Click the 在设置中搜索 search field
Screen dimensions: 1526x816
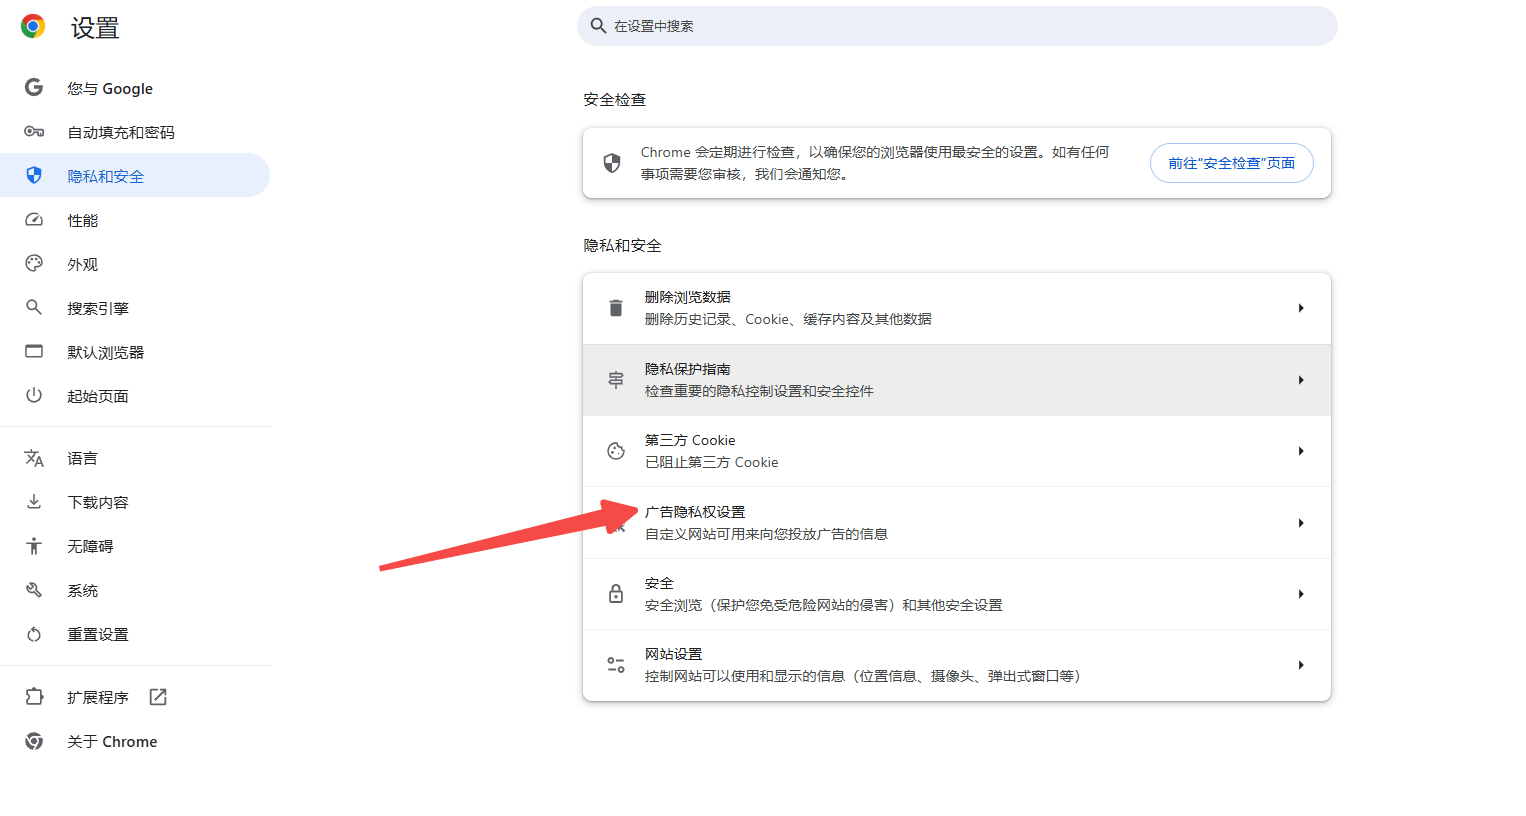tap(956, 25)
